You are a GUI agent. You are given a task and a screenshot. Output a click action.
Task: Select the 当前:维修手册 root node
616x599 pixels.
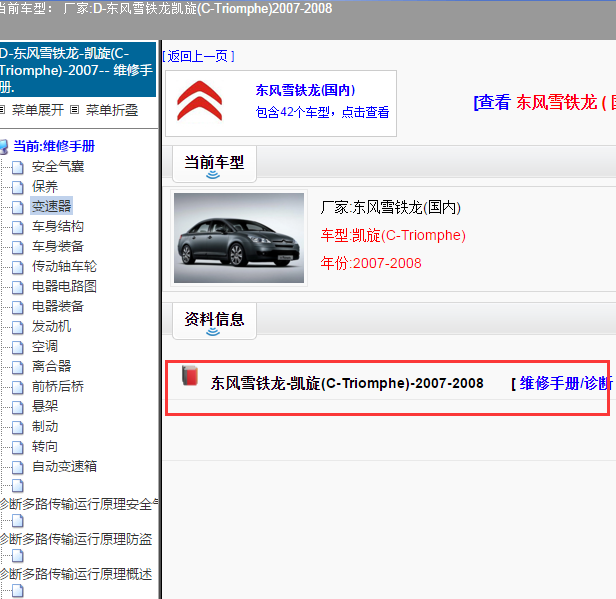click(x=54, y=146)
